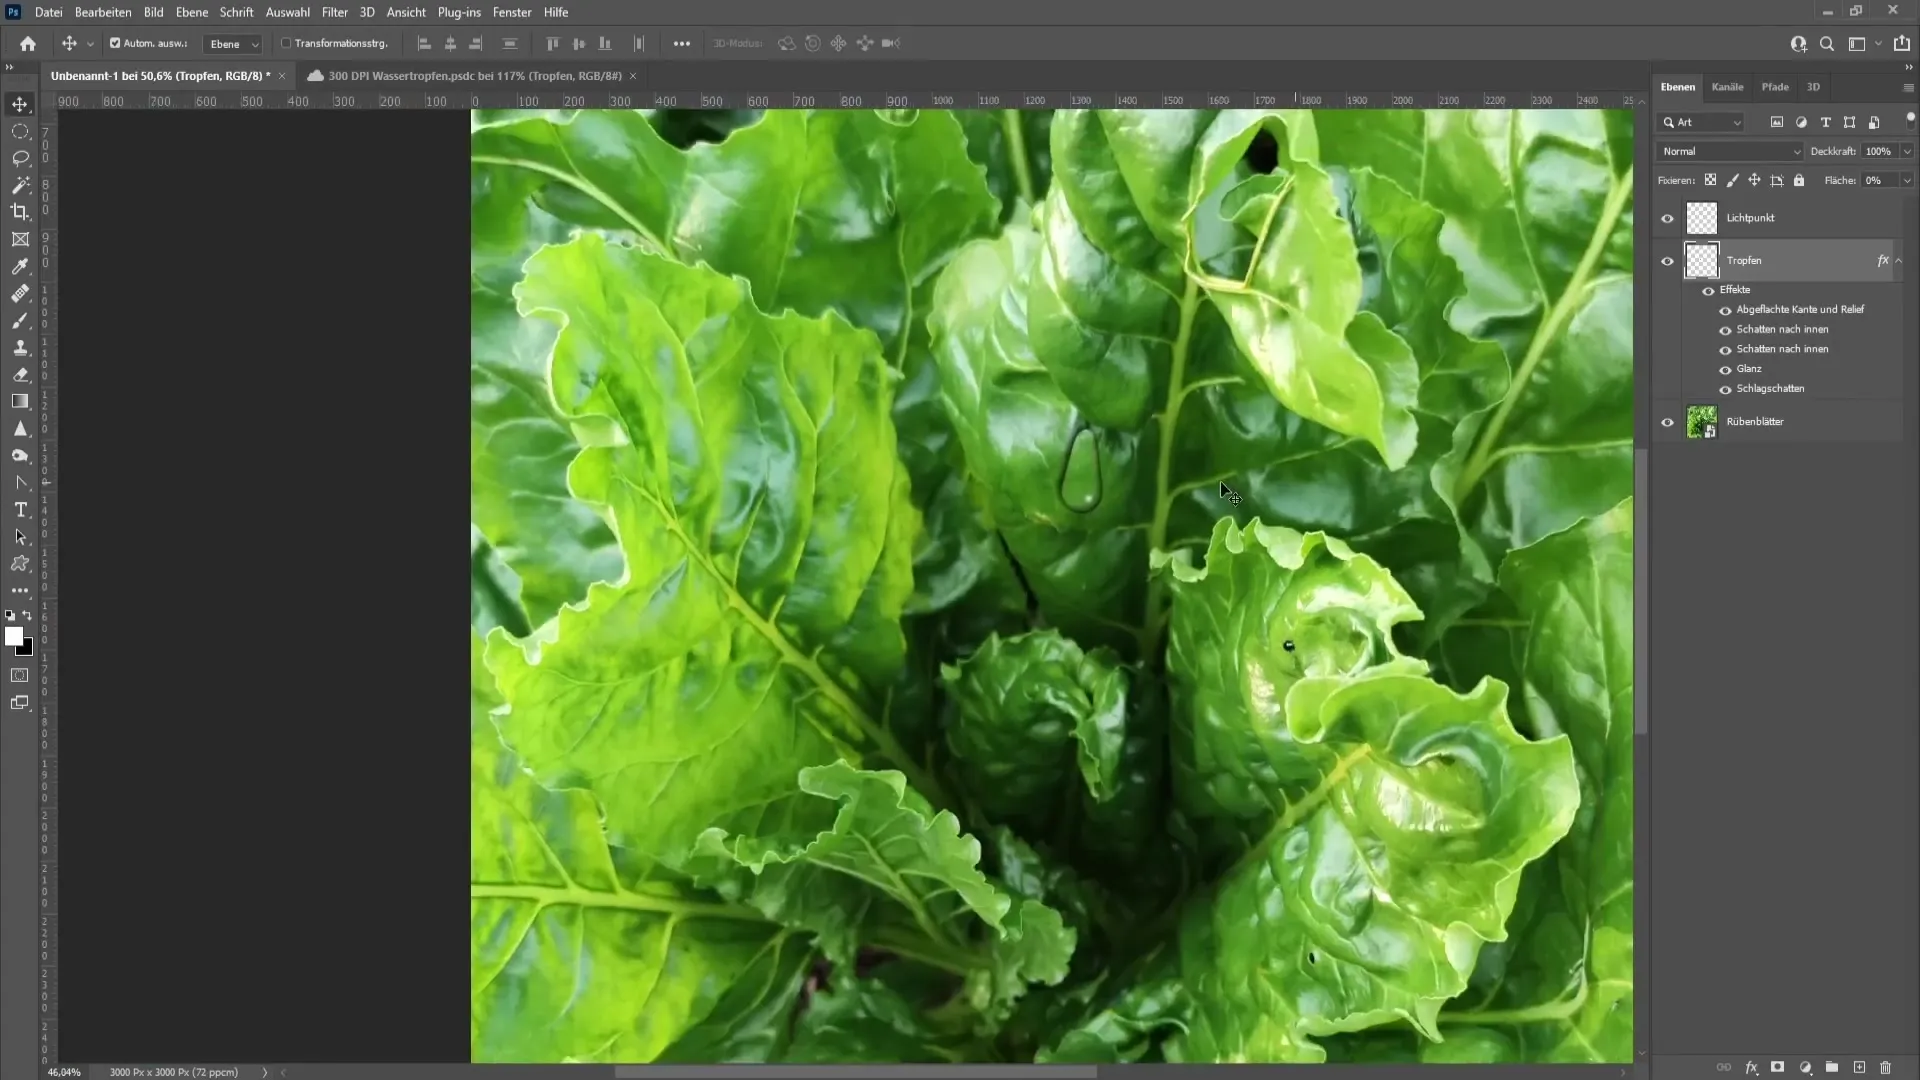
Task: Open the Home screen icon
Action: point(28,43)
